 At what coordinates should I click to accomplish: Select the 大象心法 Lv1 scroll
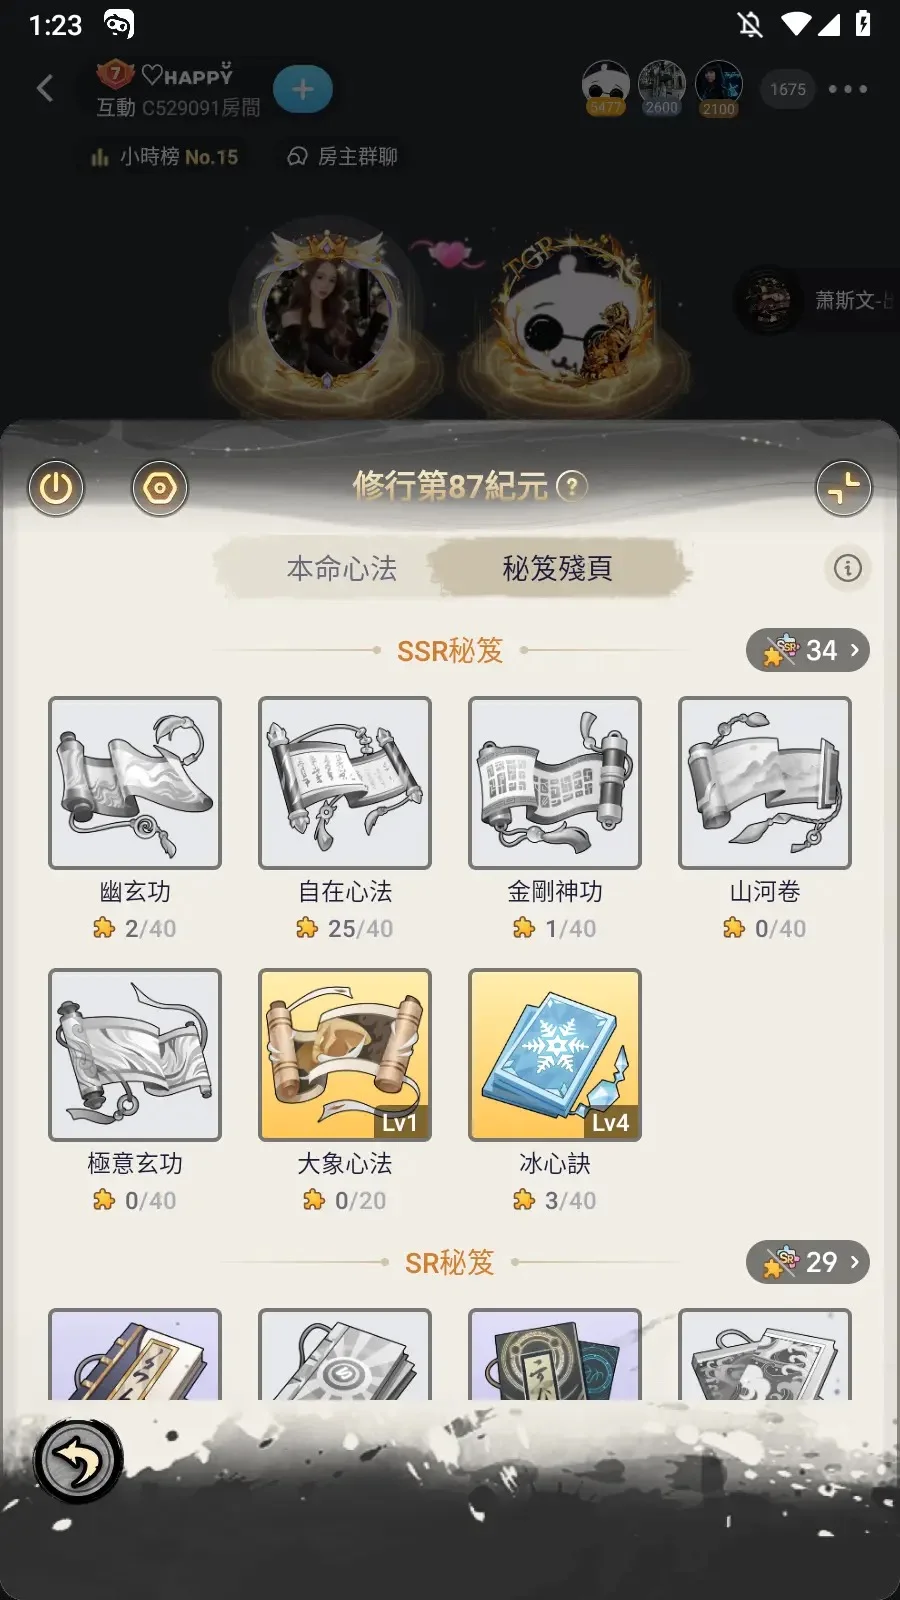point(345,1054)
